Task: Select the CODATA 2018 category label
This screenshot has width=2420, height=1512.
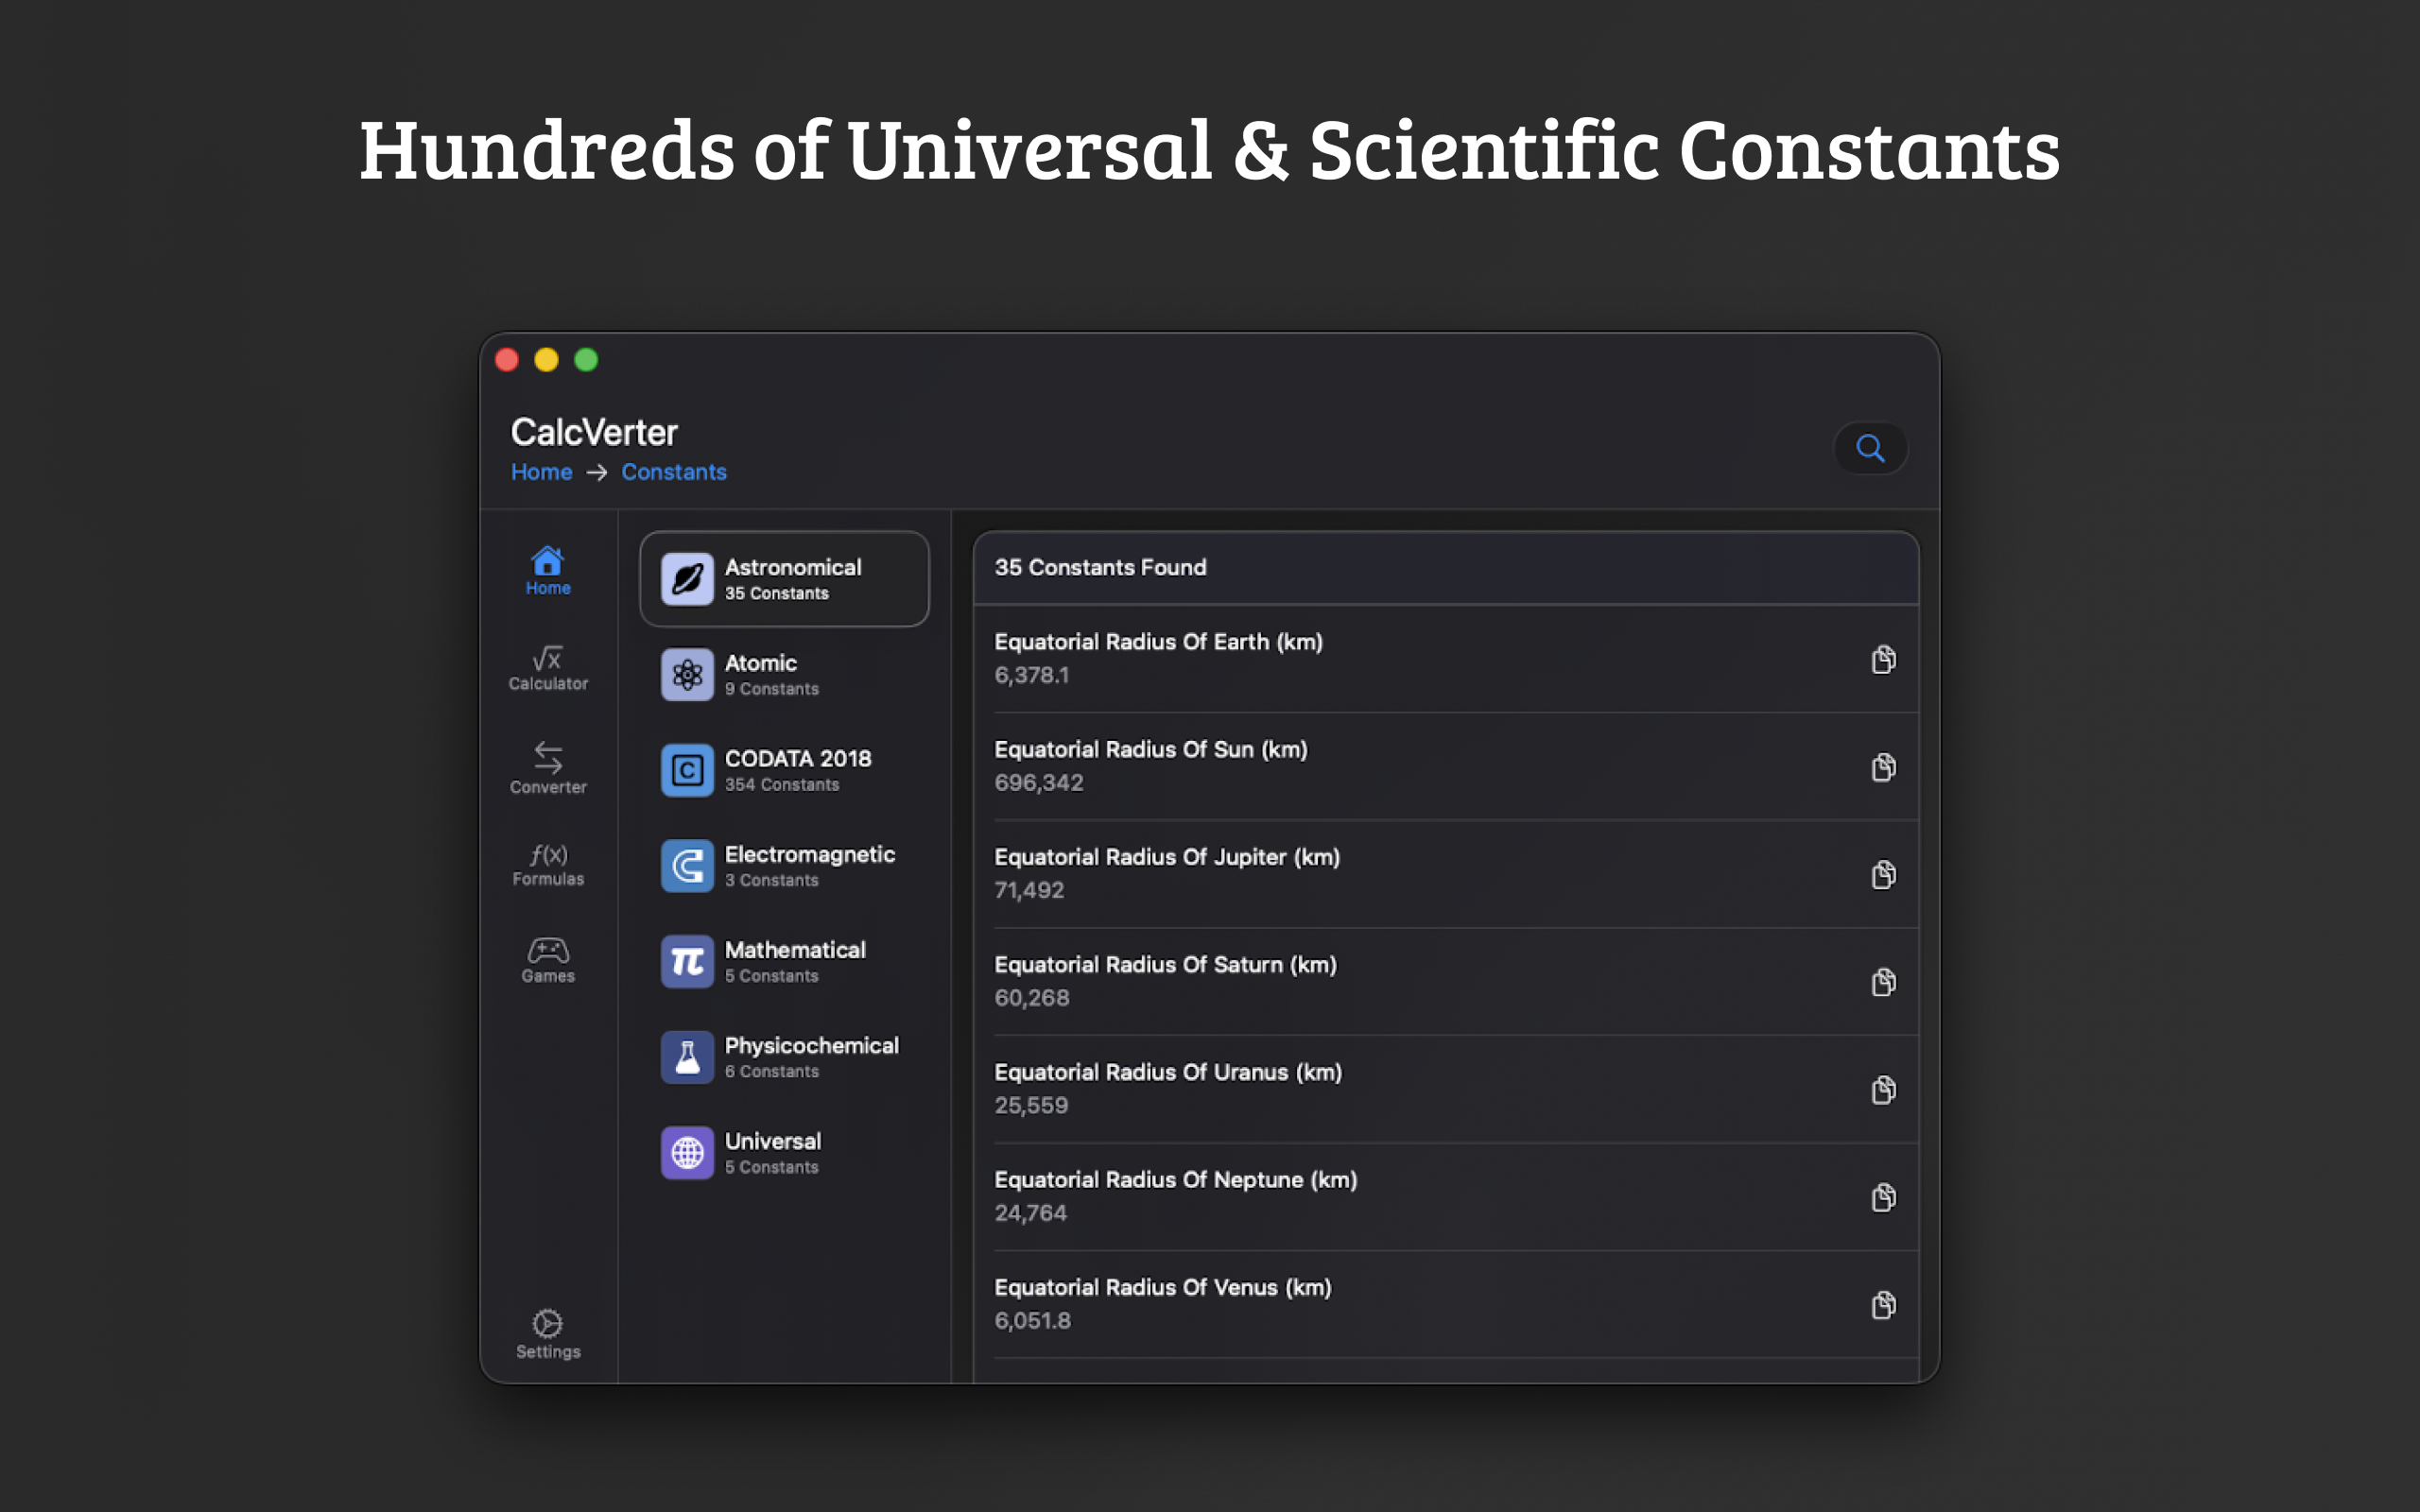Action: 798,758
